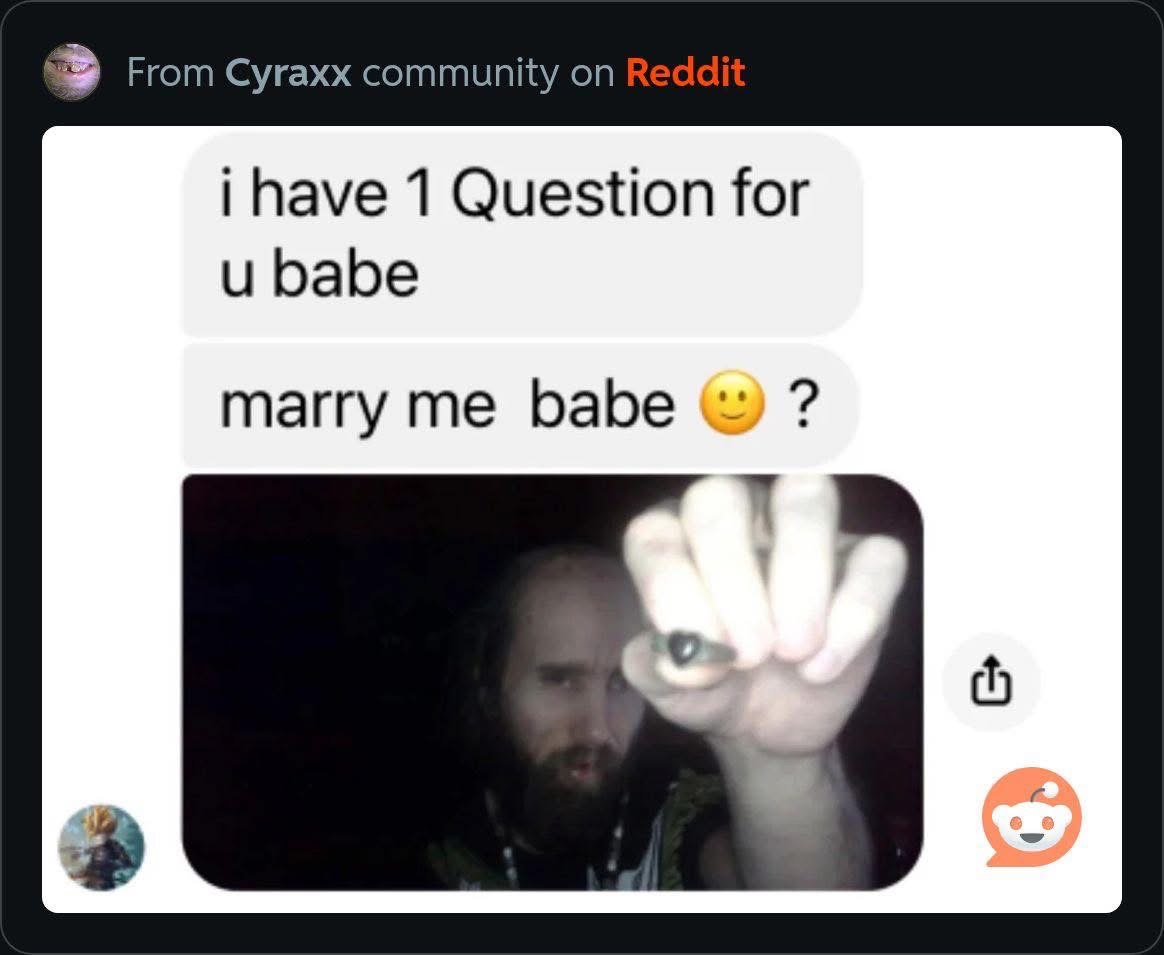The height and width of the screenshot is (955, 1164).
Task: Click the word "From" in the header
Action: (171, 73)
